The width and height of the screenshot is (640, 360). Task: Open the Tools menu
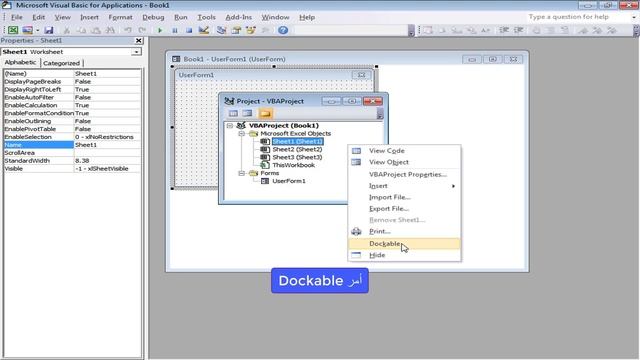click(206, 17)
